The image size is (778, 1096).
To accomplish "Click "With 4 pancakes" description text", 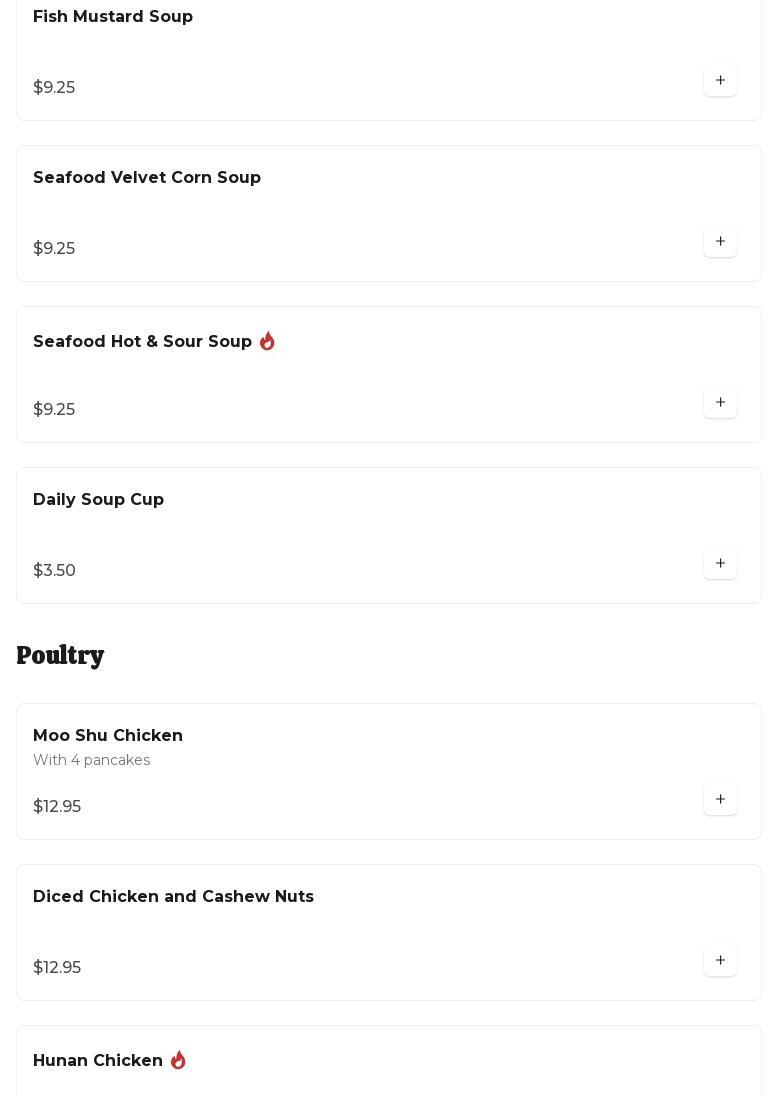I will pyautogui.click(x=91, y=761).
